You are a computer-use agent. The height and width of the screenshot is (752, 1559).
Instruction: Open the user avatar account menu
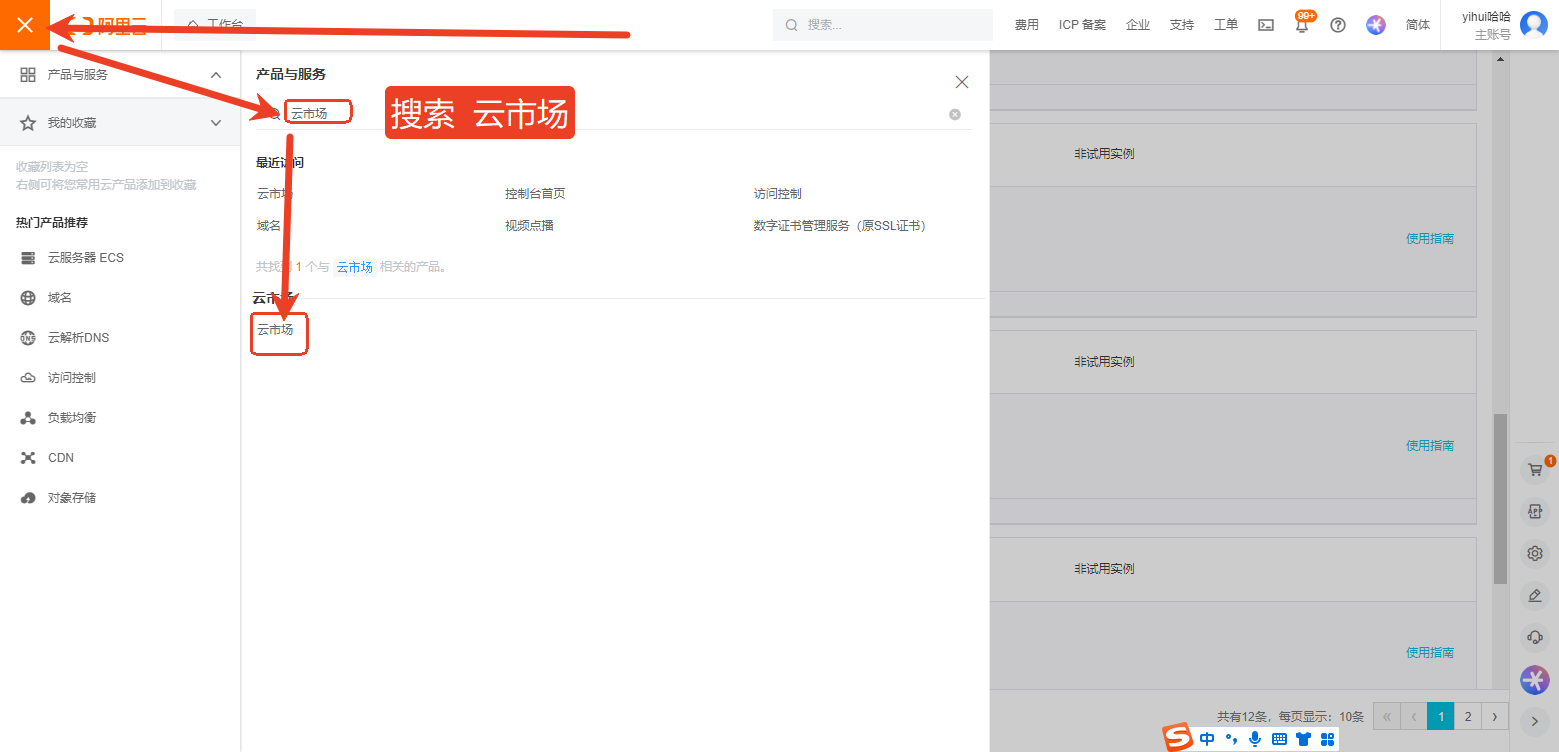1533,25
